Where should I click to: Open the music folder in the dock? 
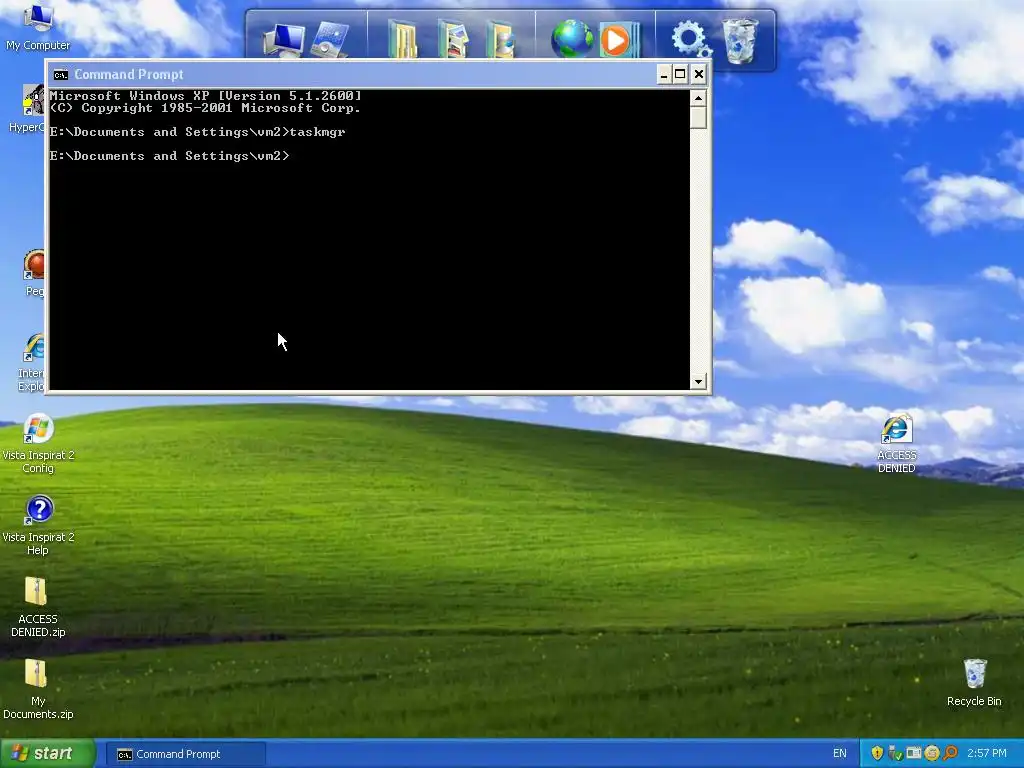coord(501,39)
